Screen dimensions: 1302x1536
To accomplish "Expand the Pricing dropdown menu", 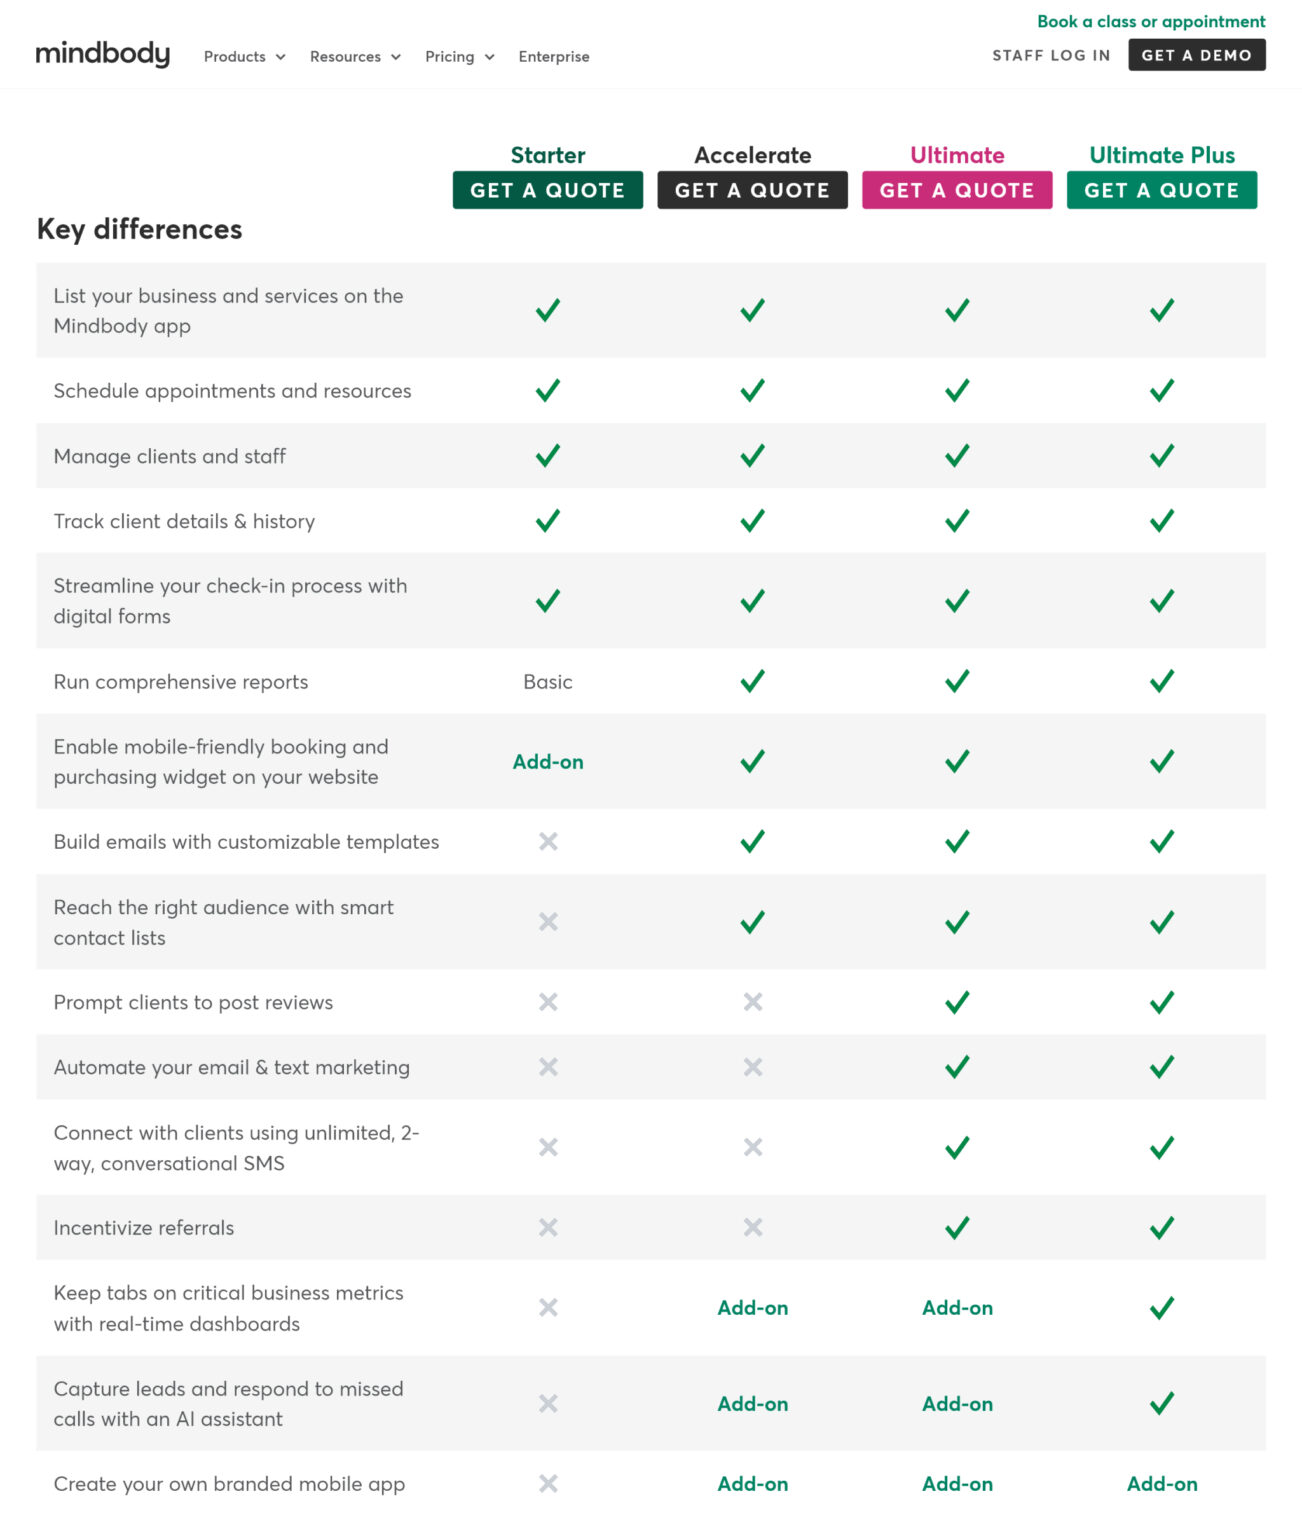I will 460,57.
